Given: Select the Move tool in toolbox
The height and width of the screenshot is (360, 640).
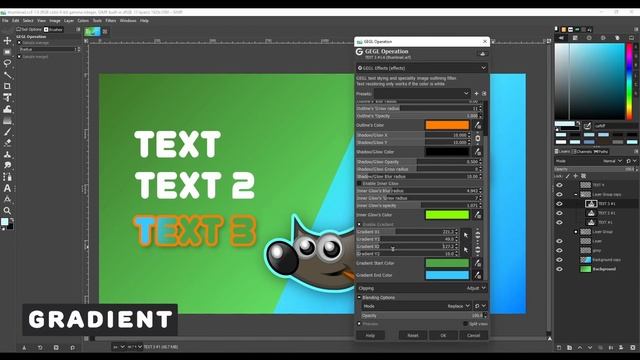Looking at the screenshot, I should tap(7, 40).
